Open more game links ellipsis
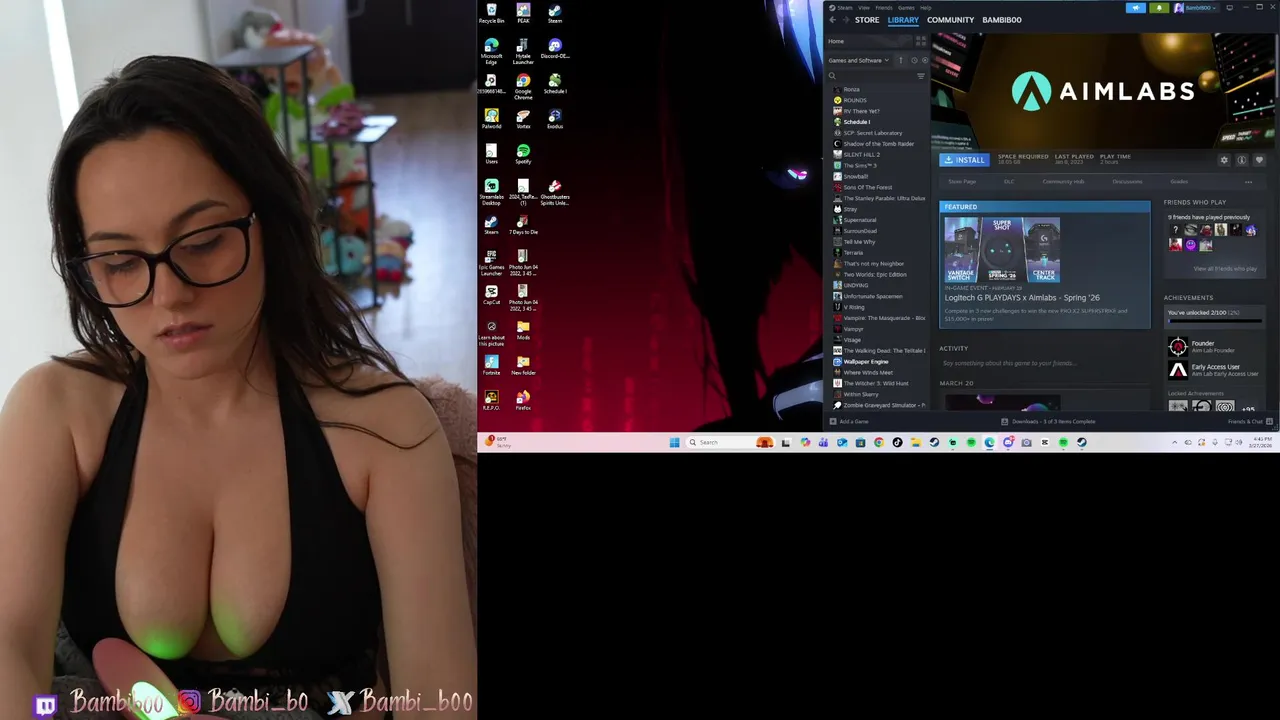 click(x=1248, y=182)
